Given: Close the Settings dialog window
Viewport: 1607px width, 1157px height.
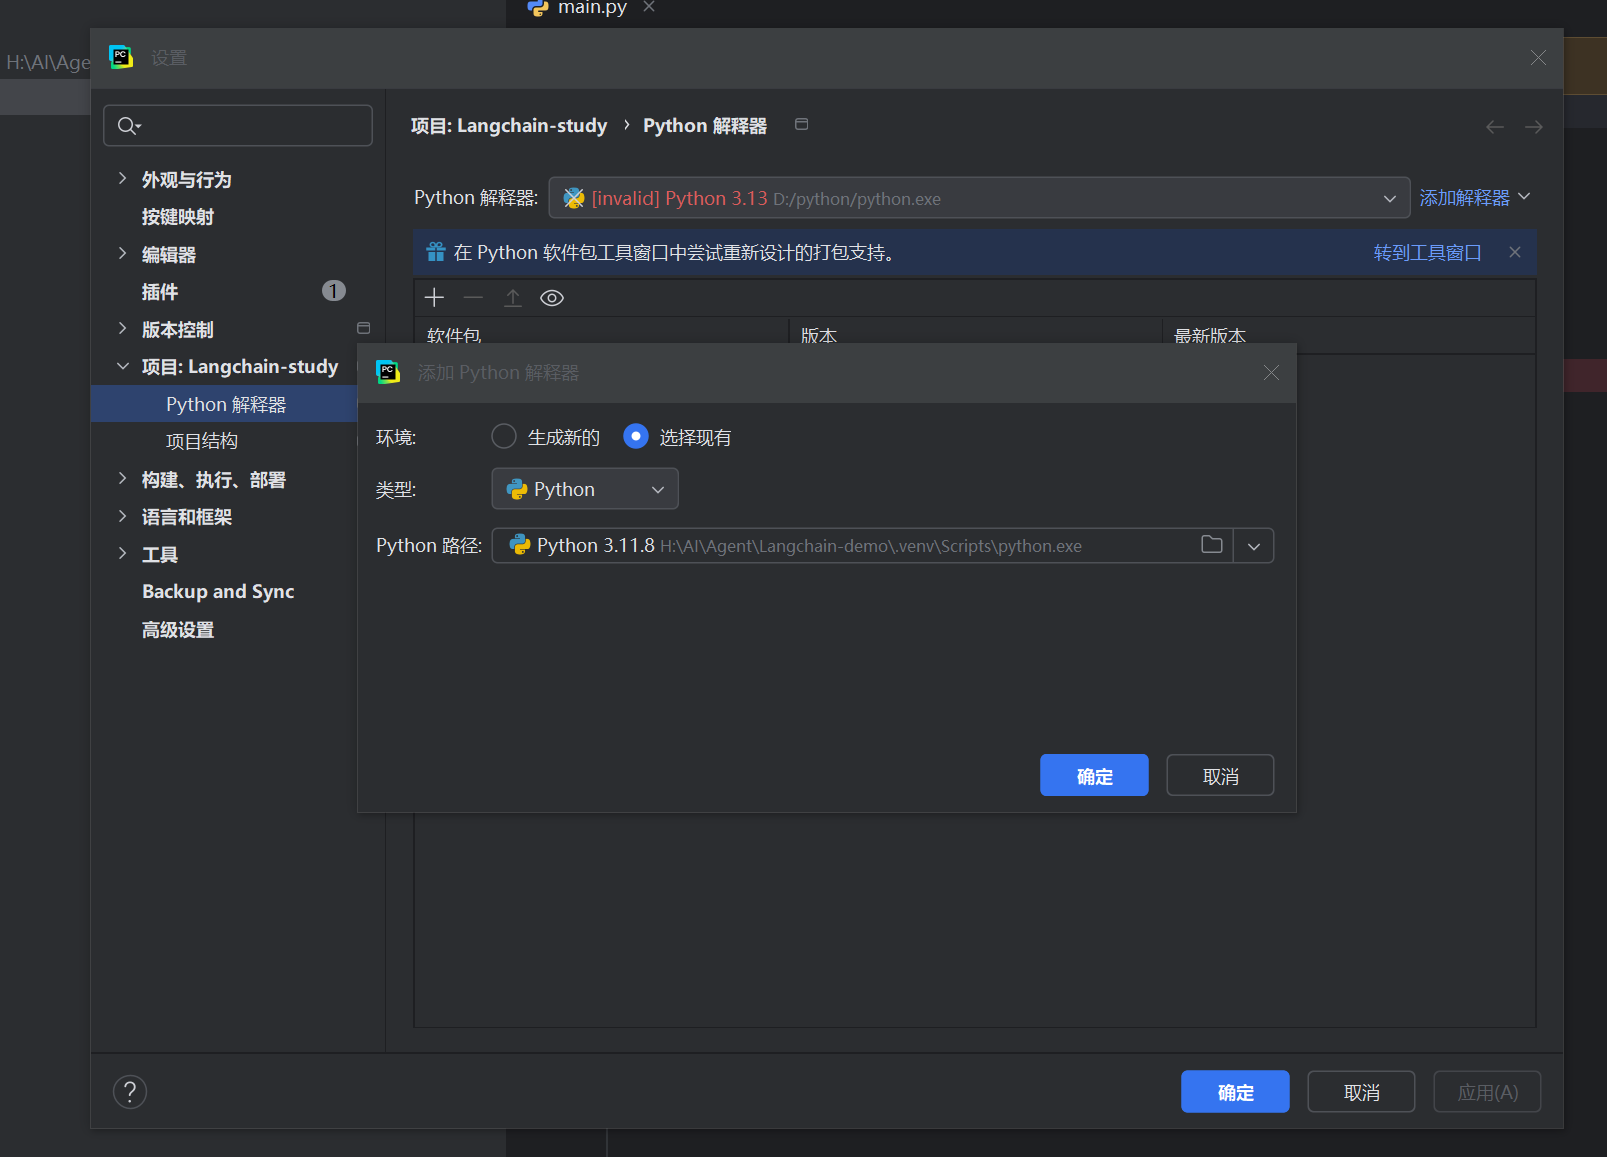Looking at the screenshot, I should pyautogui.click(x=1538, y=58).
